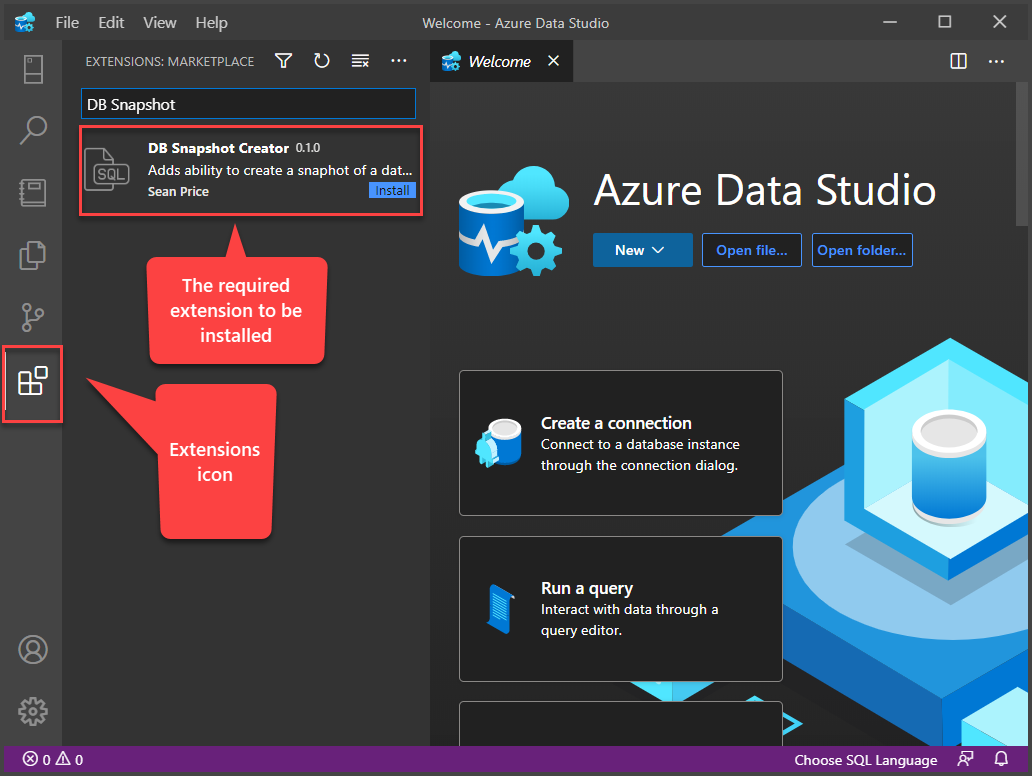This screenshot has width=1032, height=776.
Task: Open the Accounts icon
Action: coord(32,650)
